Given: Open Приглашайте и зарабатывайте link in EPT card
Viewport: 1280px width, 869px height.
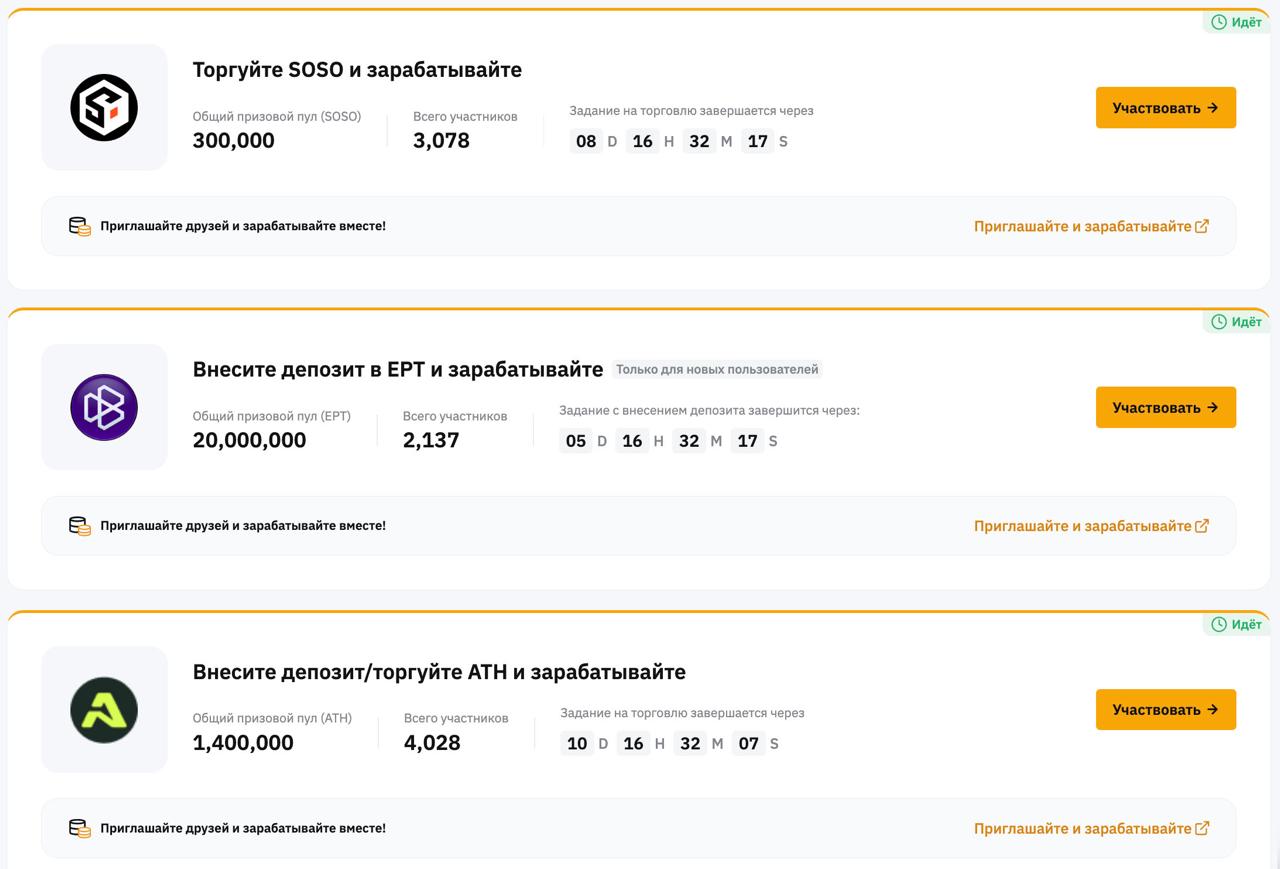Looking at the screenshot, I should pyautogui.click(x=1083, y=526).
